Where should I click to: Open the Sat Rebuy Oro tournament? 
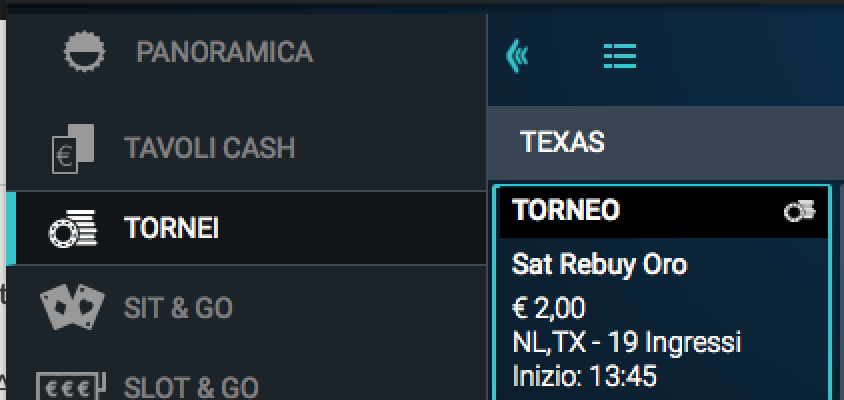599,265
